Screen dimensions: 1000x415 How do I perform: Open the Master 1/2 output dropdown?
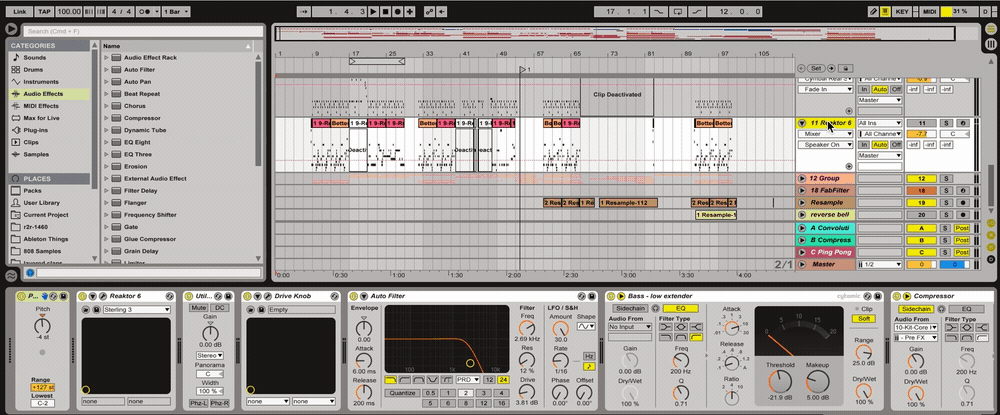880,265
